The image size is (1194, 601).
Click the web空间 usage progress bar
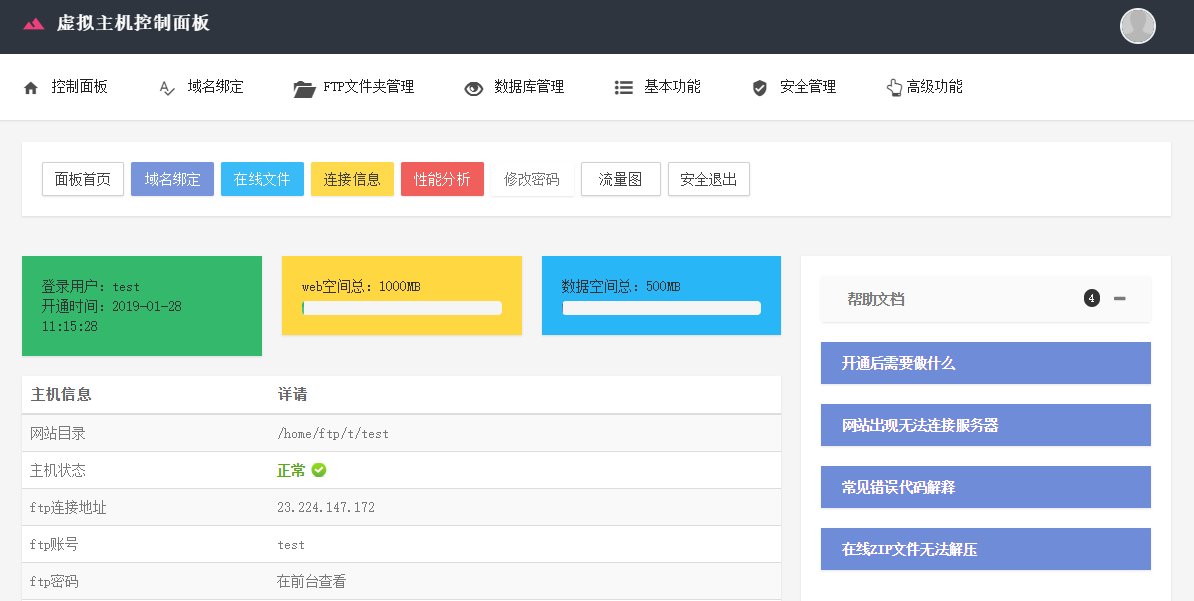pyautogui.click(x=401, y=309)
